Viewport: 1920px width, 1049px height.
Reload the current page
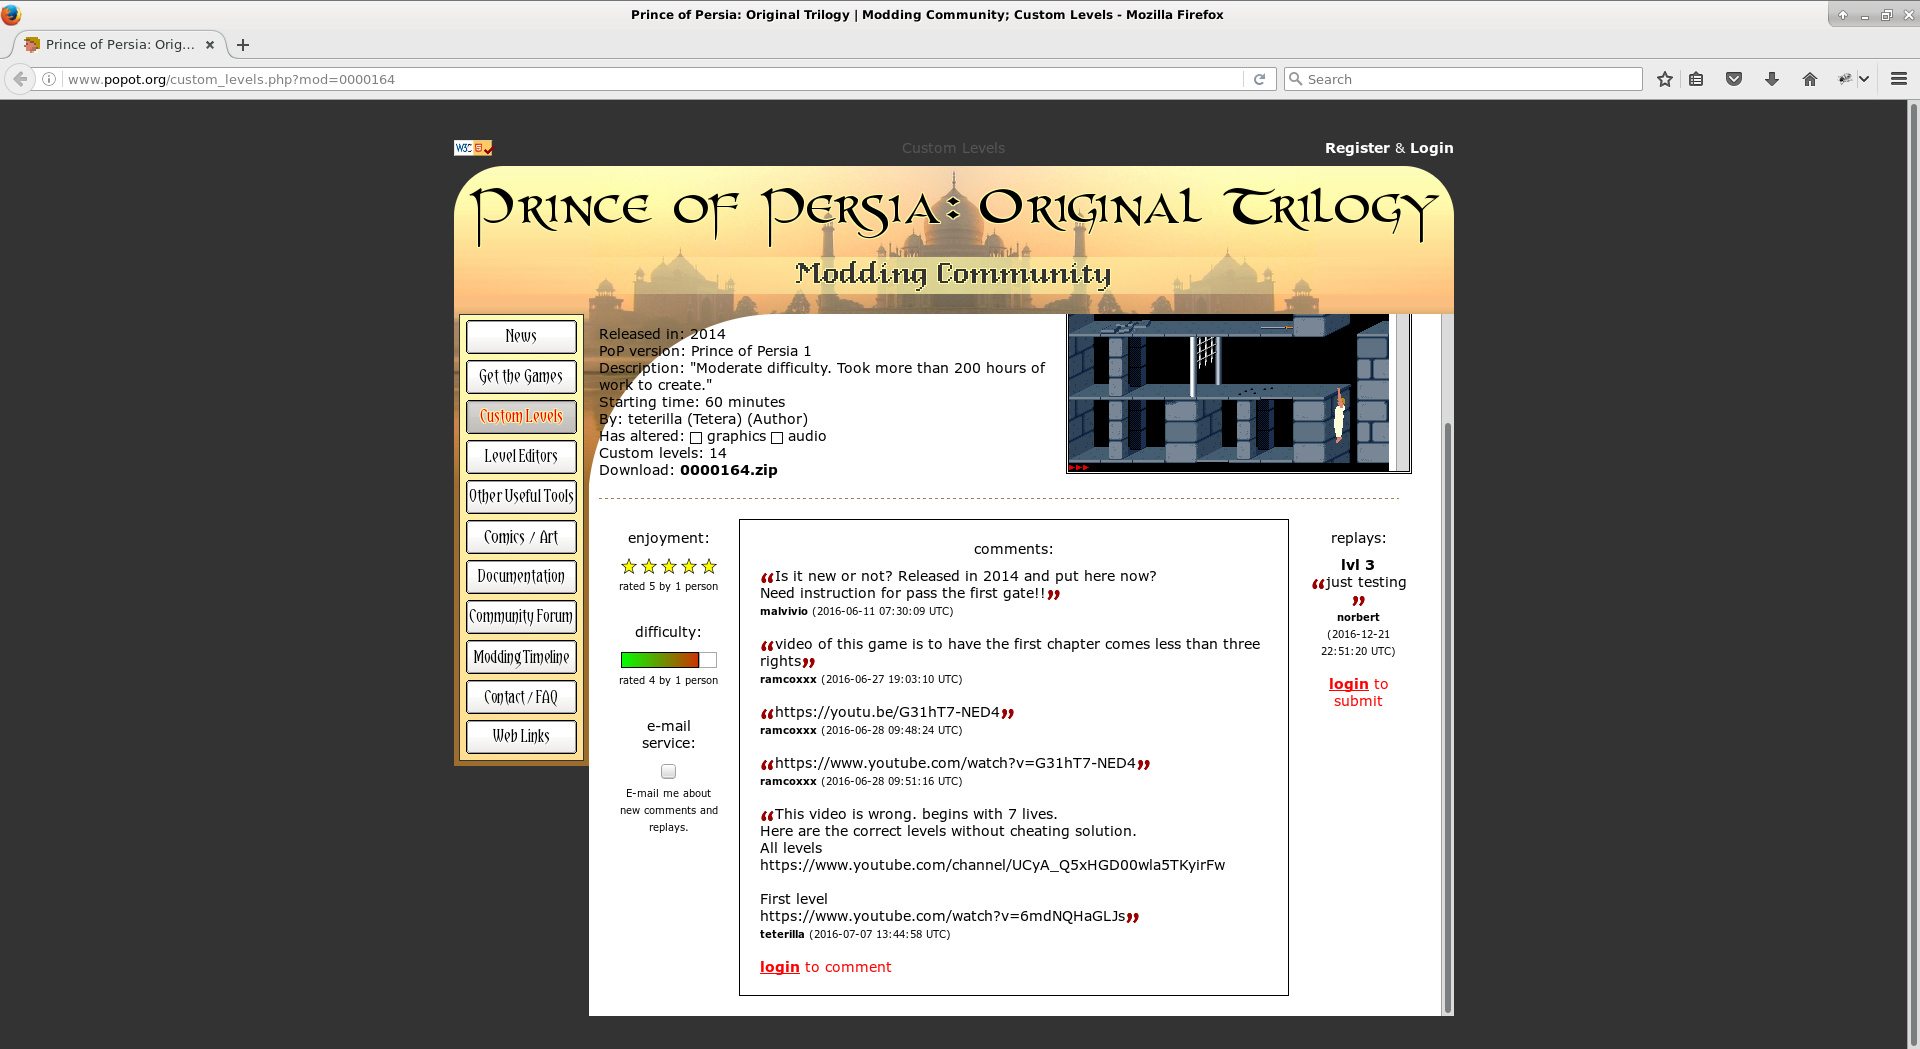(x=1259, y=79)
